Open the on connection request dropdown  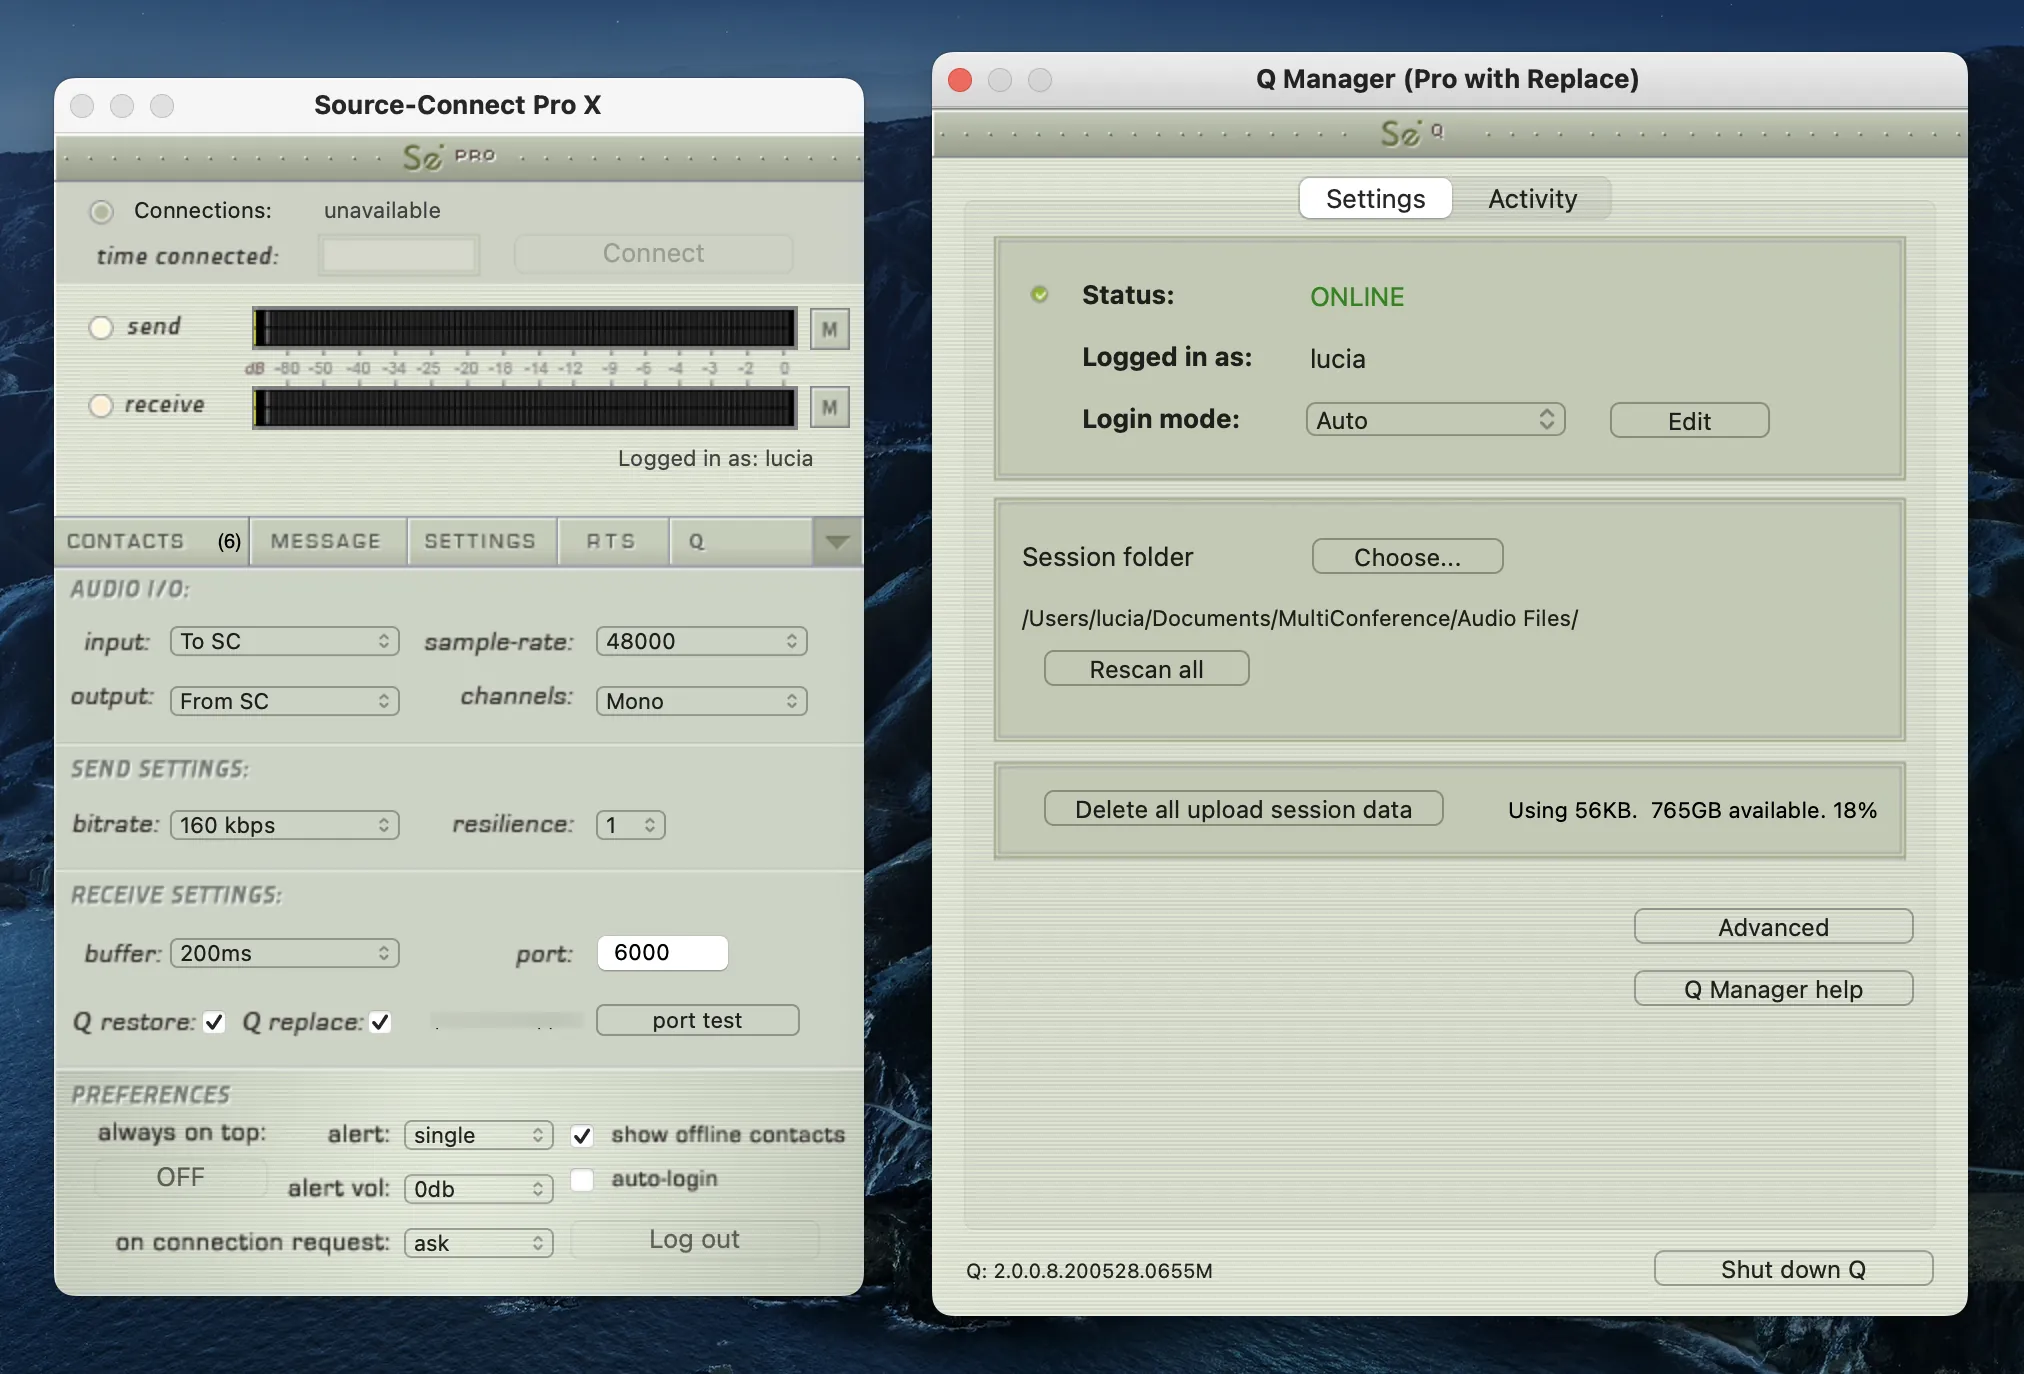pos(479,1243)
